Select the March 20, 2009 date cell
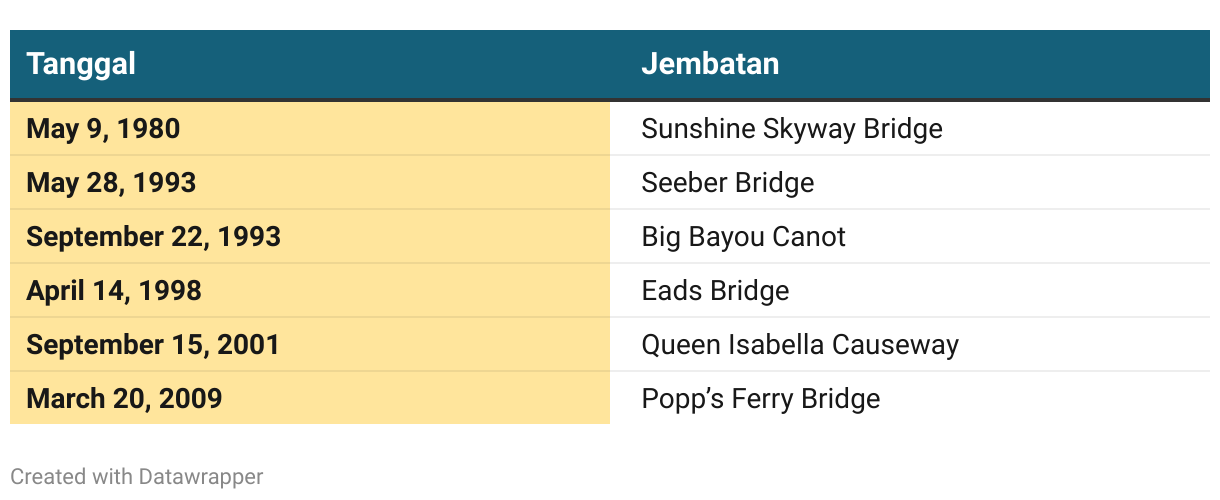 310,399
